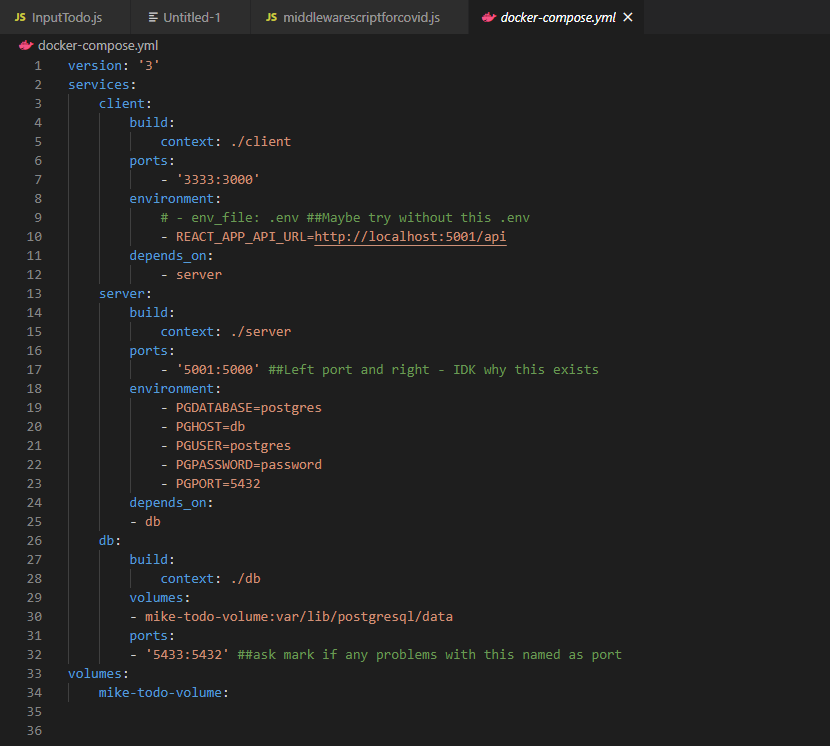
Task: Click the file icon on the Untitled-1 tab
Action: coord(152,18)
